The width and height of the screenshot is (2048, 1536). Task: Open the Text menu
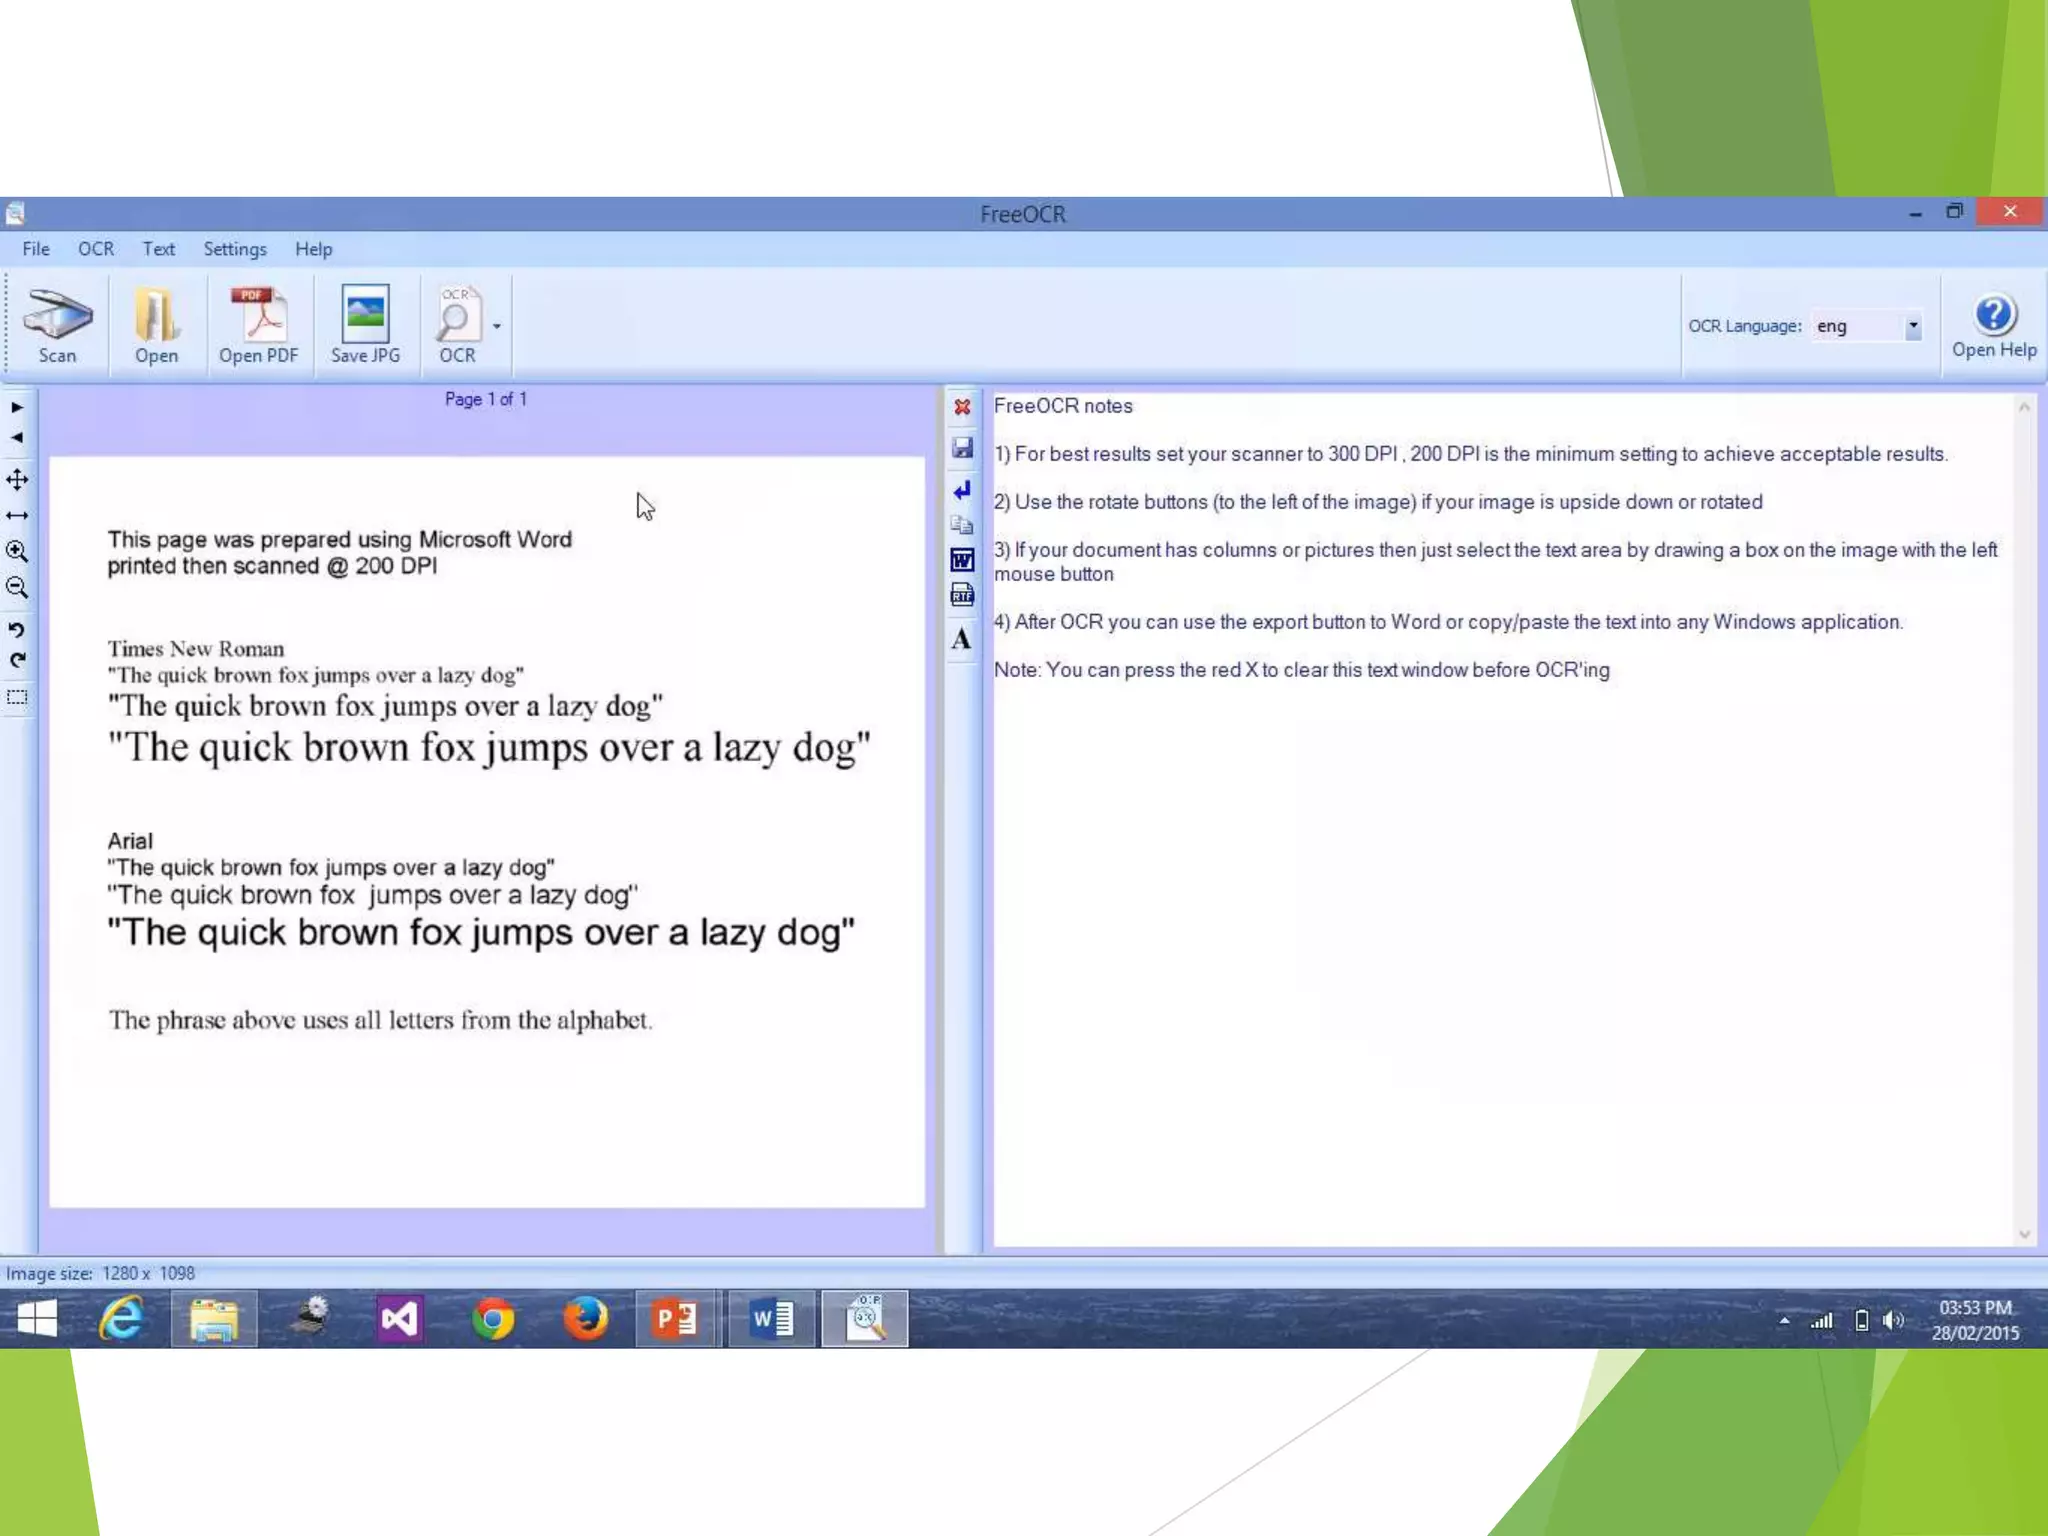[158, 249]
